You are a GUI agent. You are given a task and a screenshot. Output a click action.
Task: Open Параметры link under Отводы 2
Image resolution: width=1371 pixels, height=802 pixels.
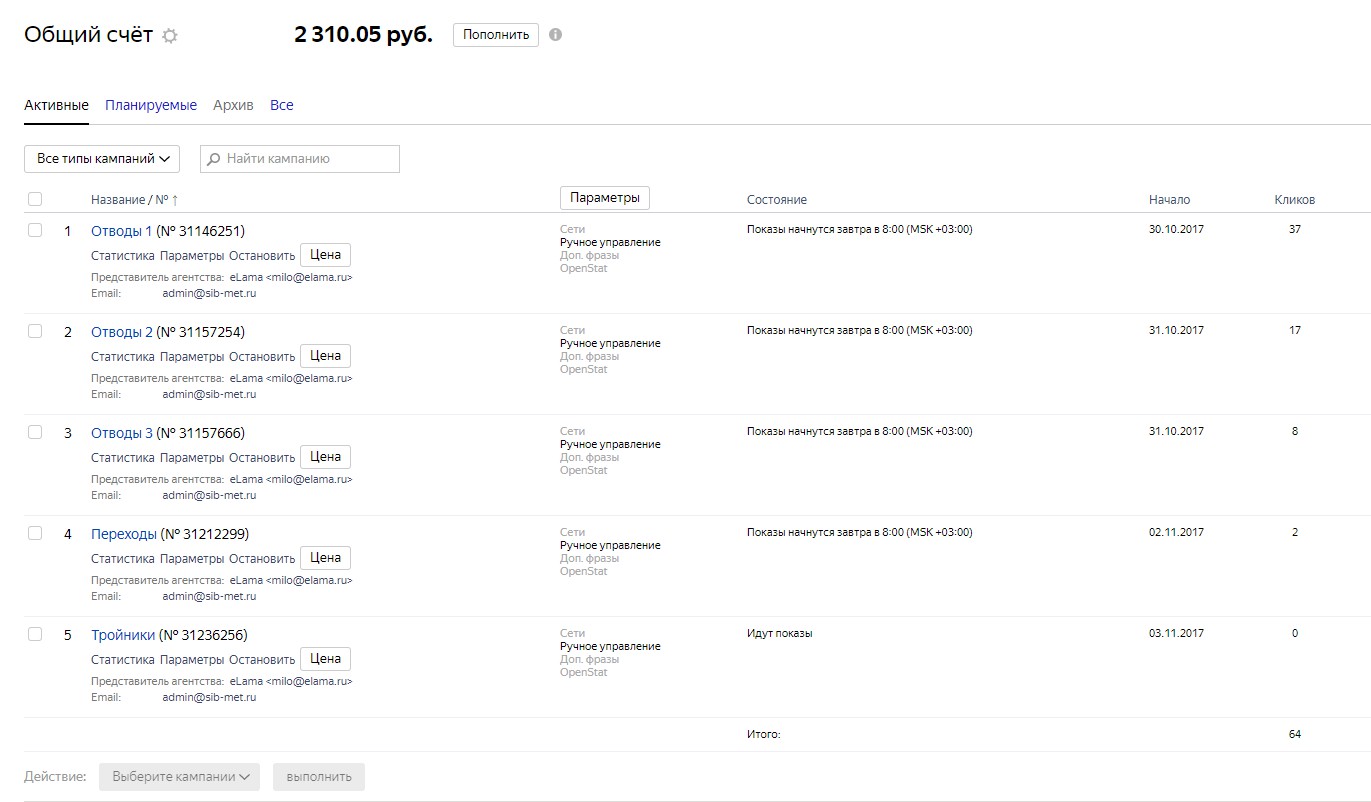(x=192, y=357)
